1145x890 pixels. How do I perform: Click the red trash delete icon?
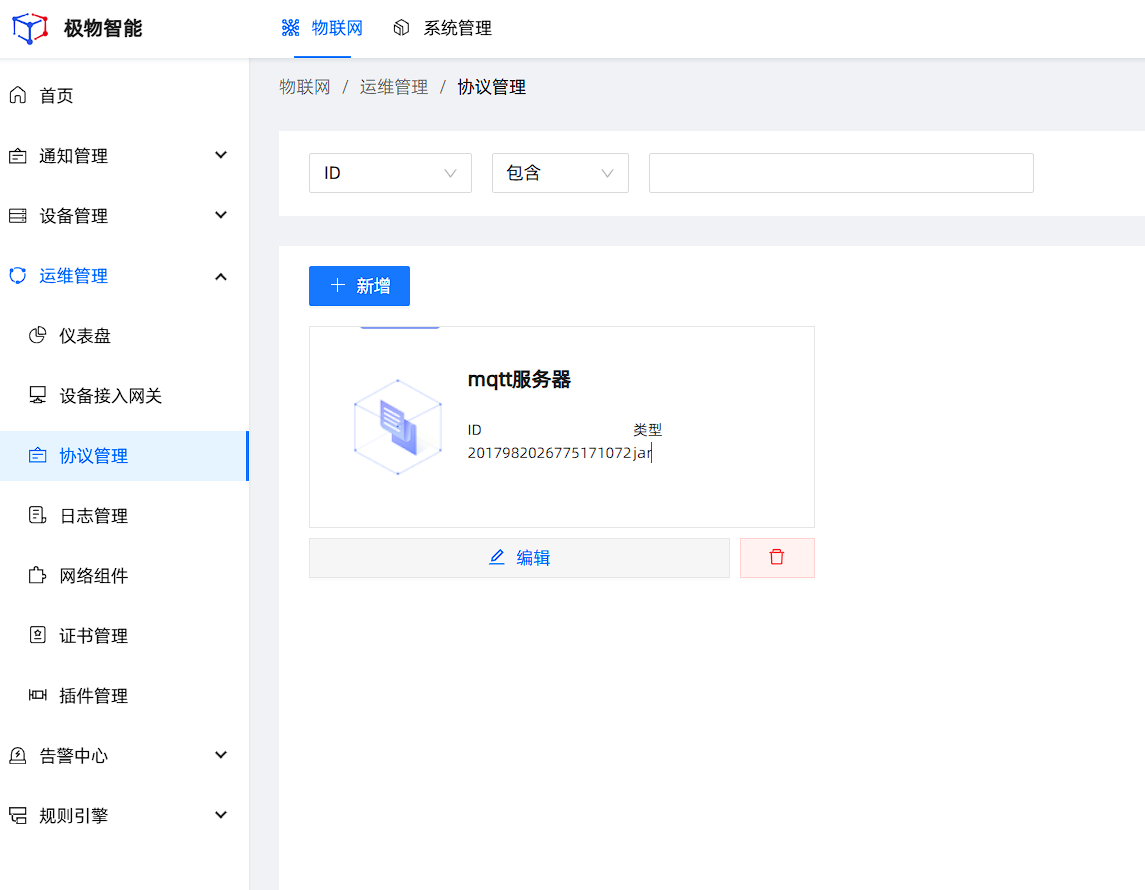click(777, 557)
